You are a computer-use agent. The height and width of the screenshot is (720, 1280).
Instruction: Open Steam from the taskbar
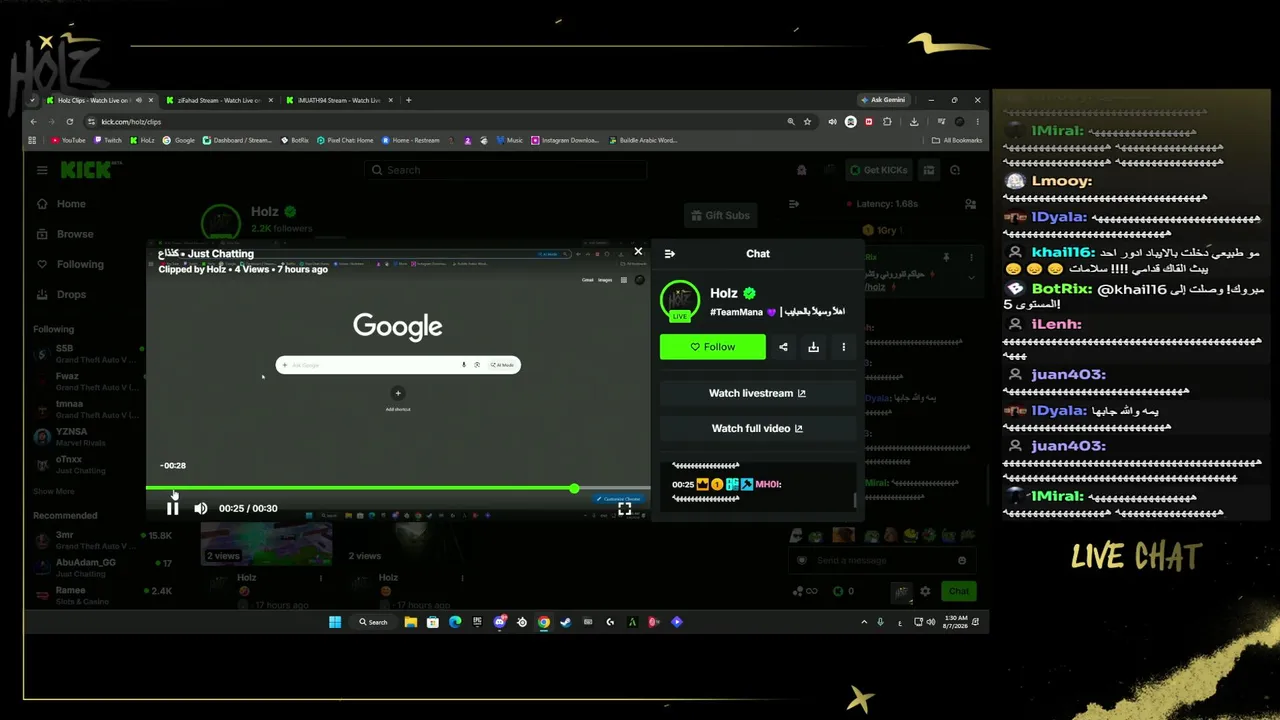click(x=566, y=622)
